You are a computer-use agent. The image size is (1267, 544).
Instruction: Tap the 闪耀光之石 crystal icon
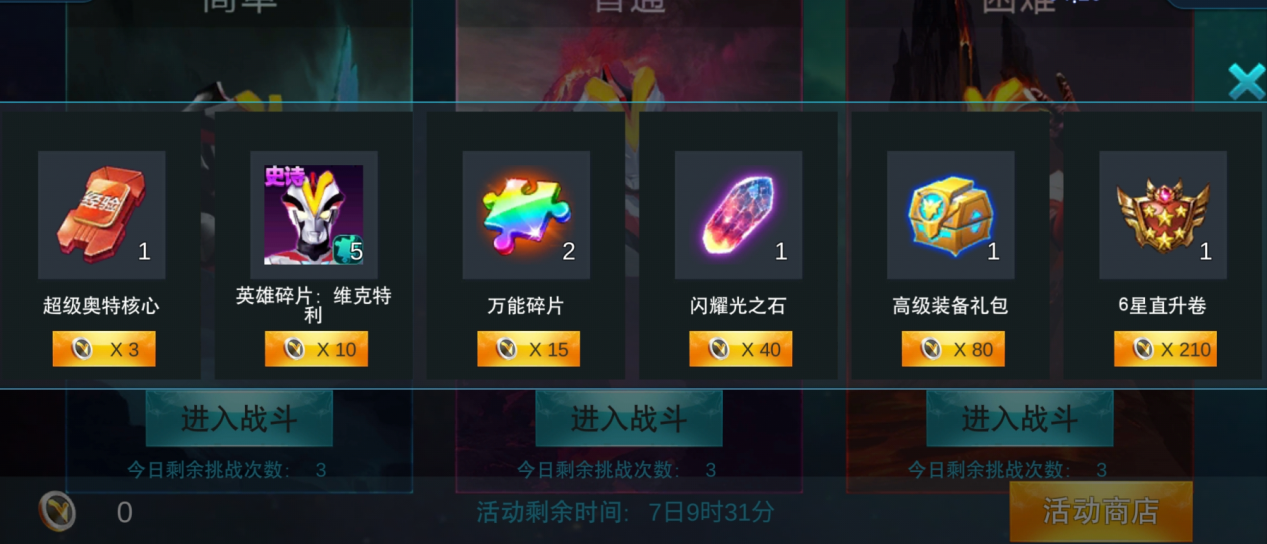coord(739,215)
